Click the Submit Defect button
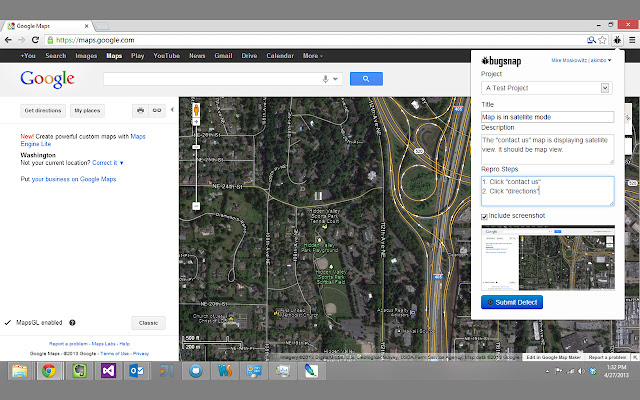 pos(512,302)
